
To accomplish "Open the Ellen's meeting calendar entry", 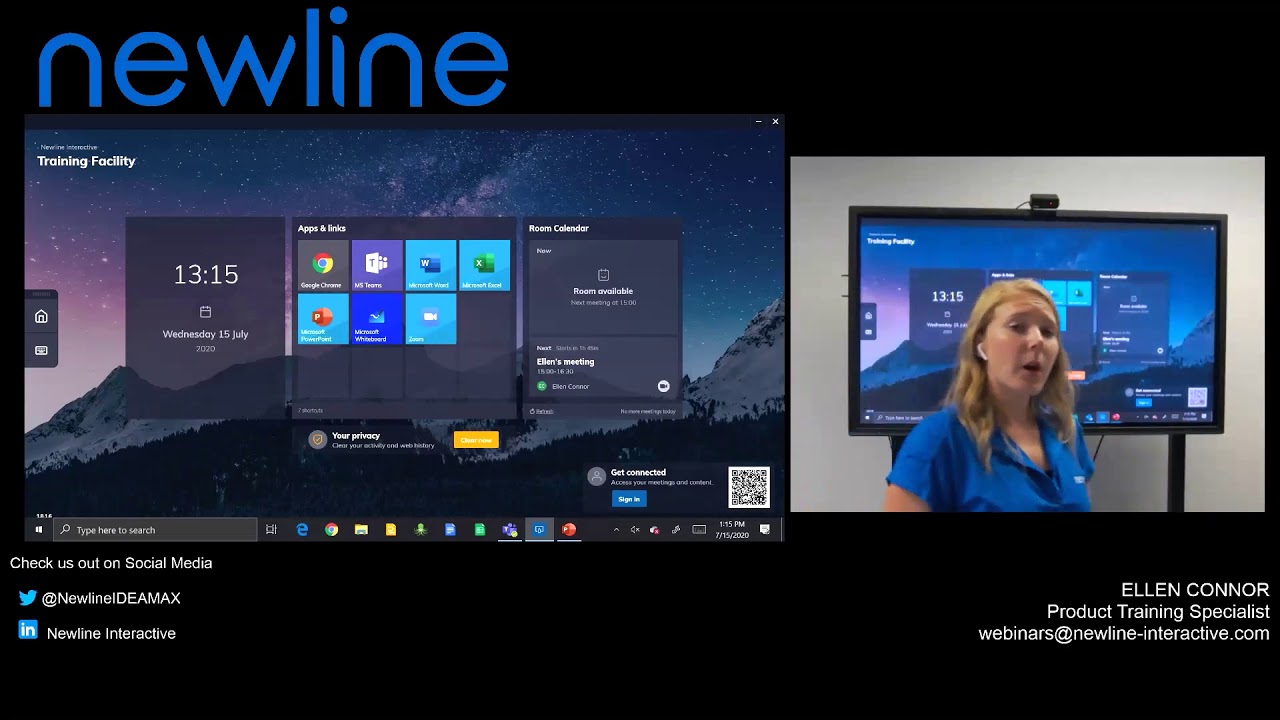I will [603, 367].
